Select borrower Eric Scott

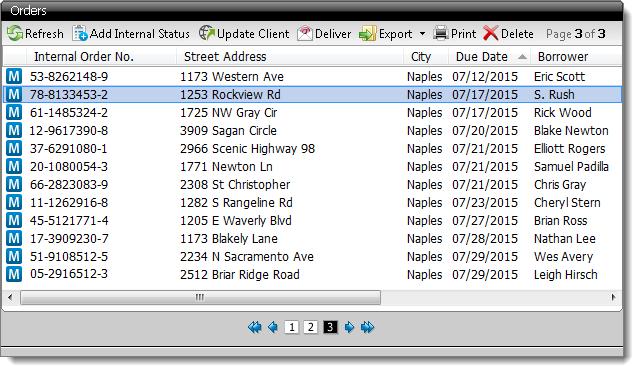560,77
